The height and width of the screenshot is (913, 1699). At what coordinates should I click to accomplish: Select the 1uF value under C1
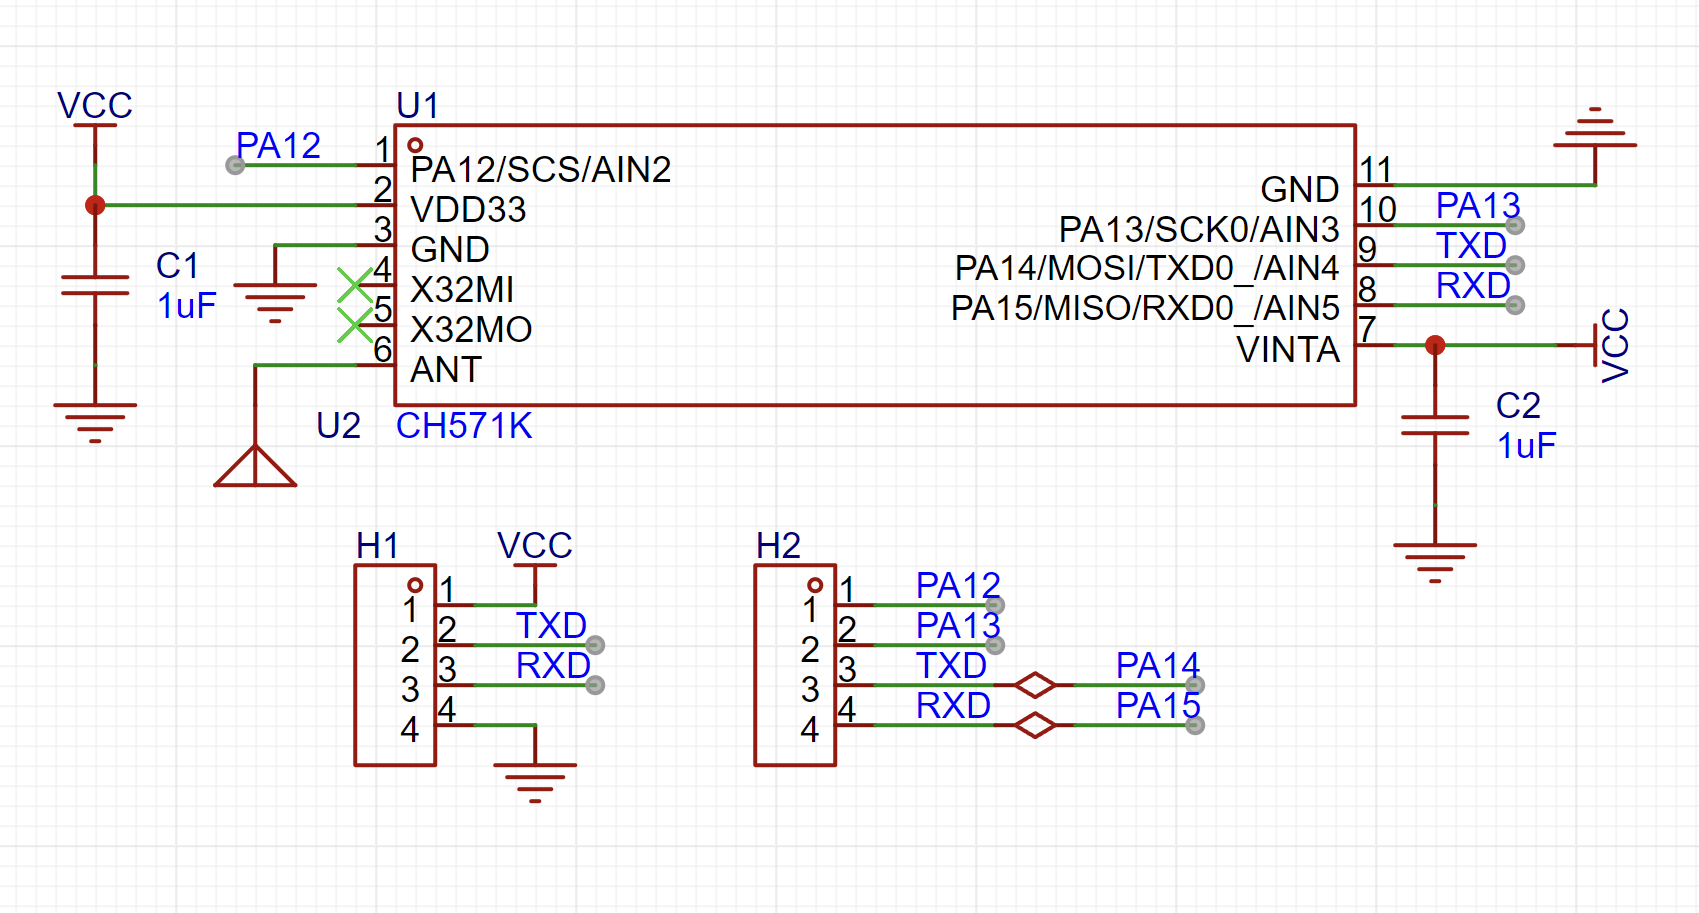coord(186,306)
